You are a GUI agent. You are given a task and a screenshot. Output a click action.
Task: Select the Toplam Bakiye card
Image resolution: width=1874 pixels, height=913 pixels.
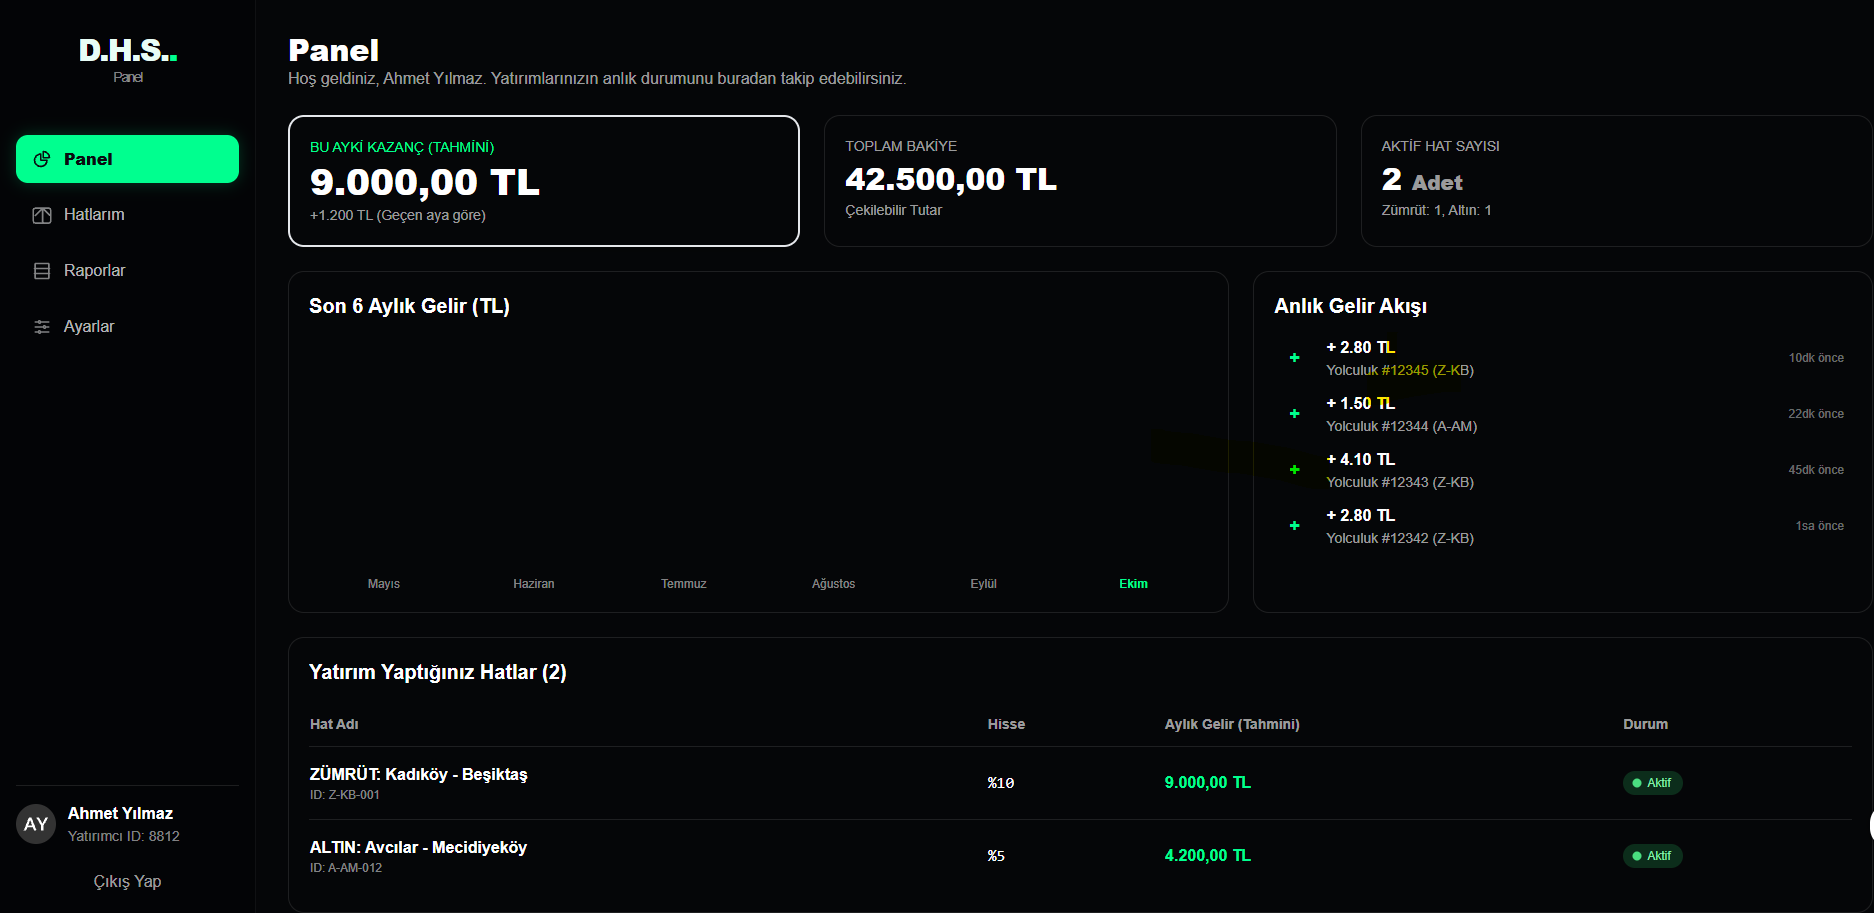coord(1079,181)
